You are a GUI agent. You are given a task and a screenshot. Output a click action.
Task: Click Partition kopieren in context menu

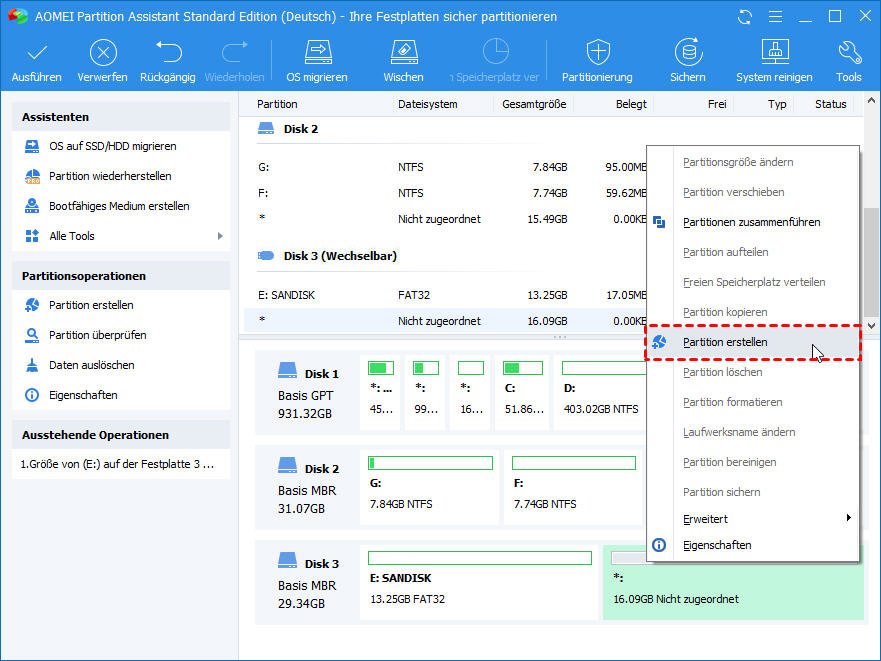point(753,312)
